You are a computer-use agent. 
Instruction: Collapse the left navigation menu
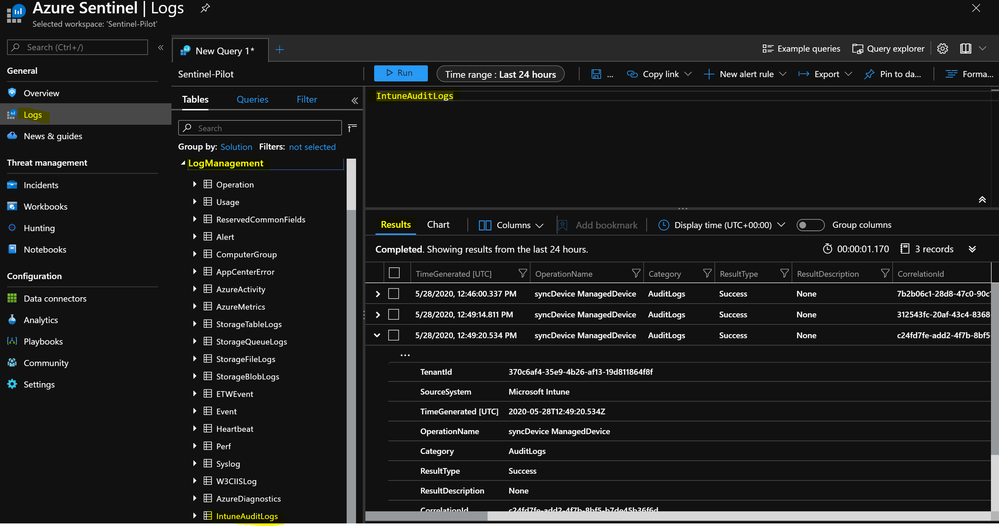click(x=161, y=47)
